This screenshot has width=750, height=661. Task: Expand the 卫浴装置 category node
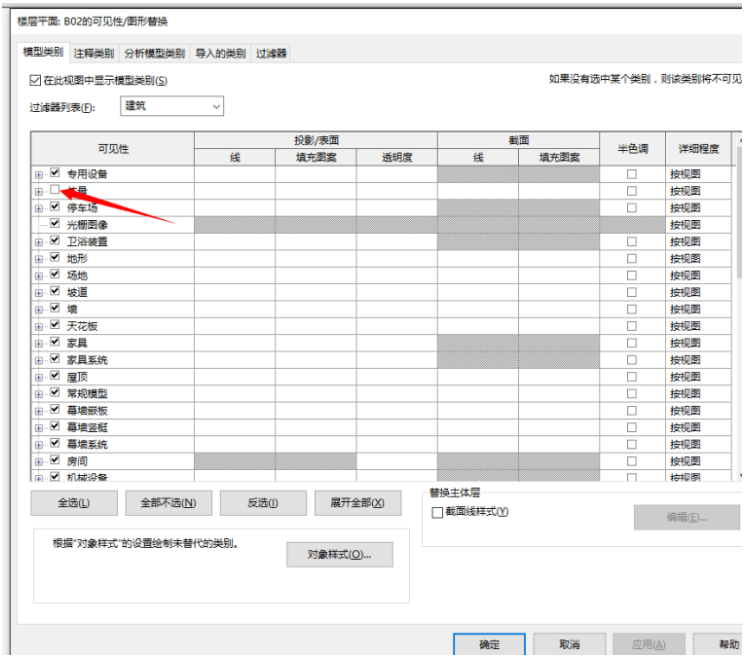39,242
